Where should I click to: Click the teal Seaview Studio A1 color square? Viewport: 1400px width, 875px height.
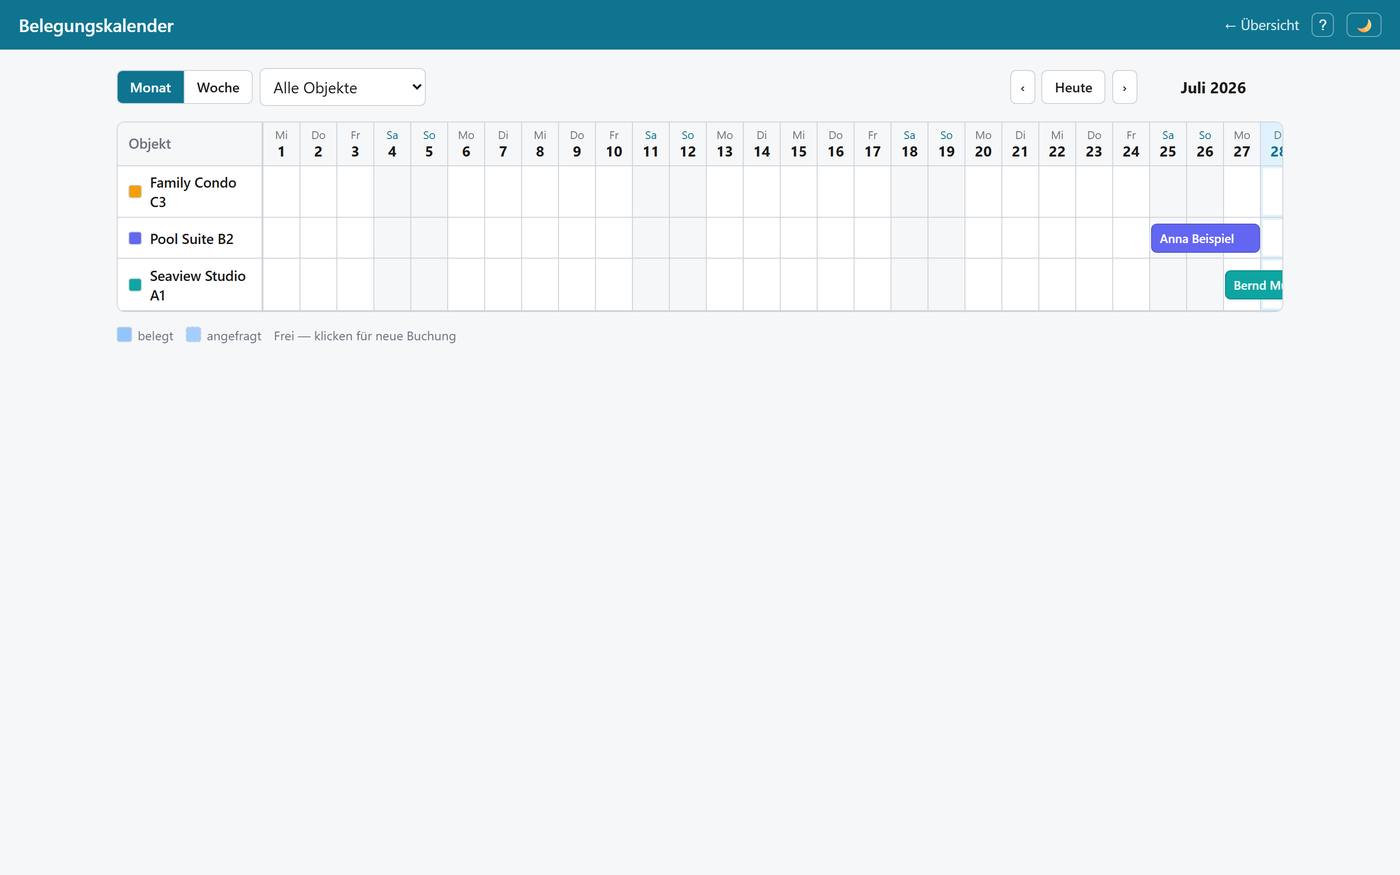(135, 285)
